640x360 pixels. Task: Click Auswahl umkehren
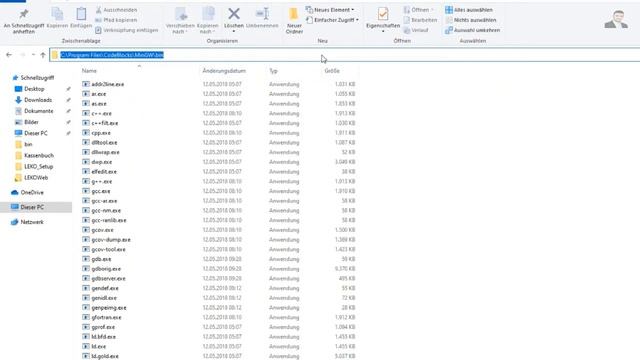point(473,30)
